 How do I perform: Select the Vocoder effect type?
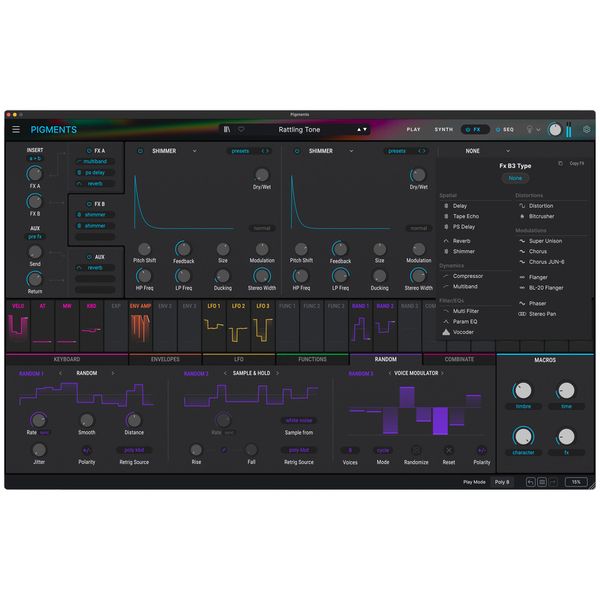463,331
